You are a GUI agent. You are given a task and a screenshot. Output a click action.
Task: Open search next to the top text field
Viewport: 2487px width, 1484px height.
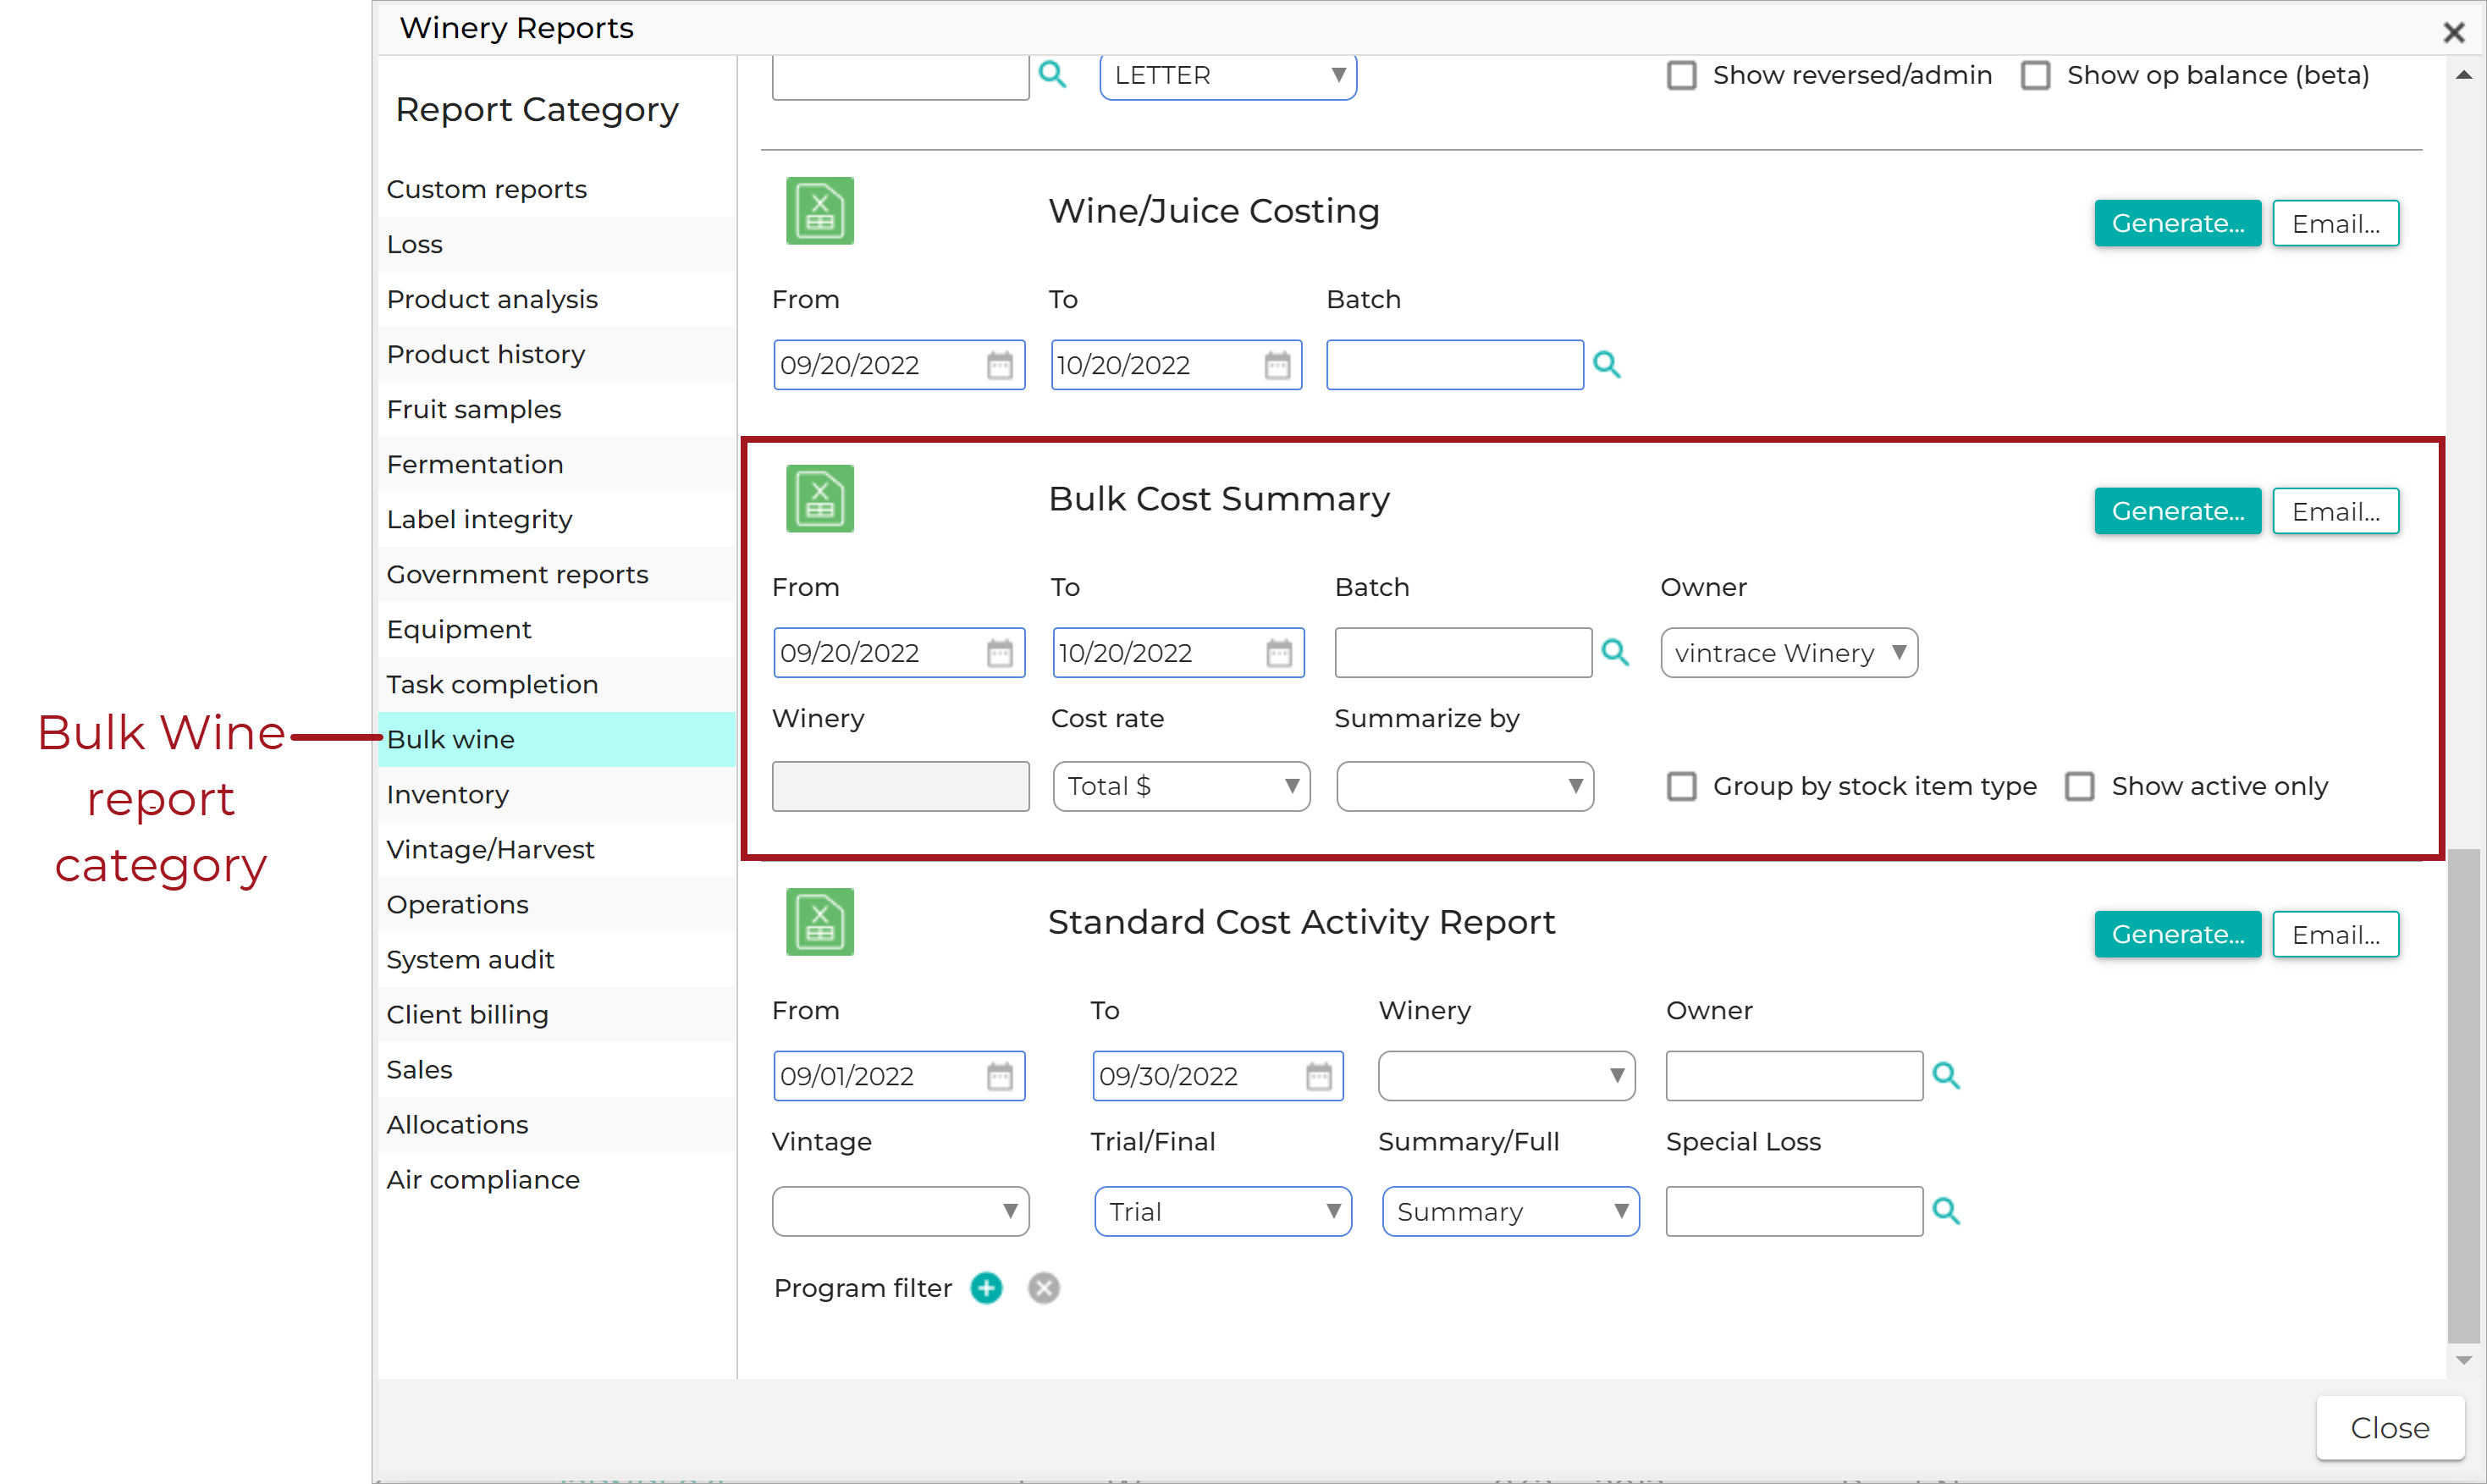(1052, 74)
